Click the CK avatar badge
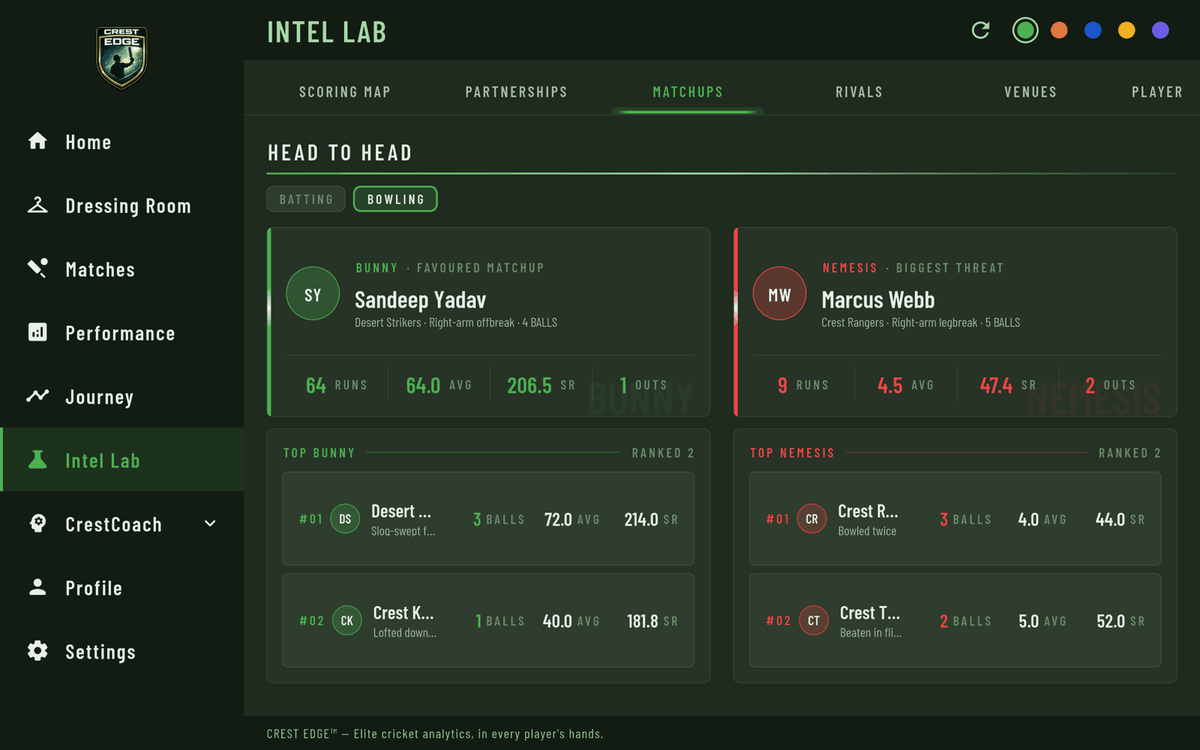This screenshot has height=750, width=1200. 347,621
